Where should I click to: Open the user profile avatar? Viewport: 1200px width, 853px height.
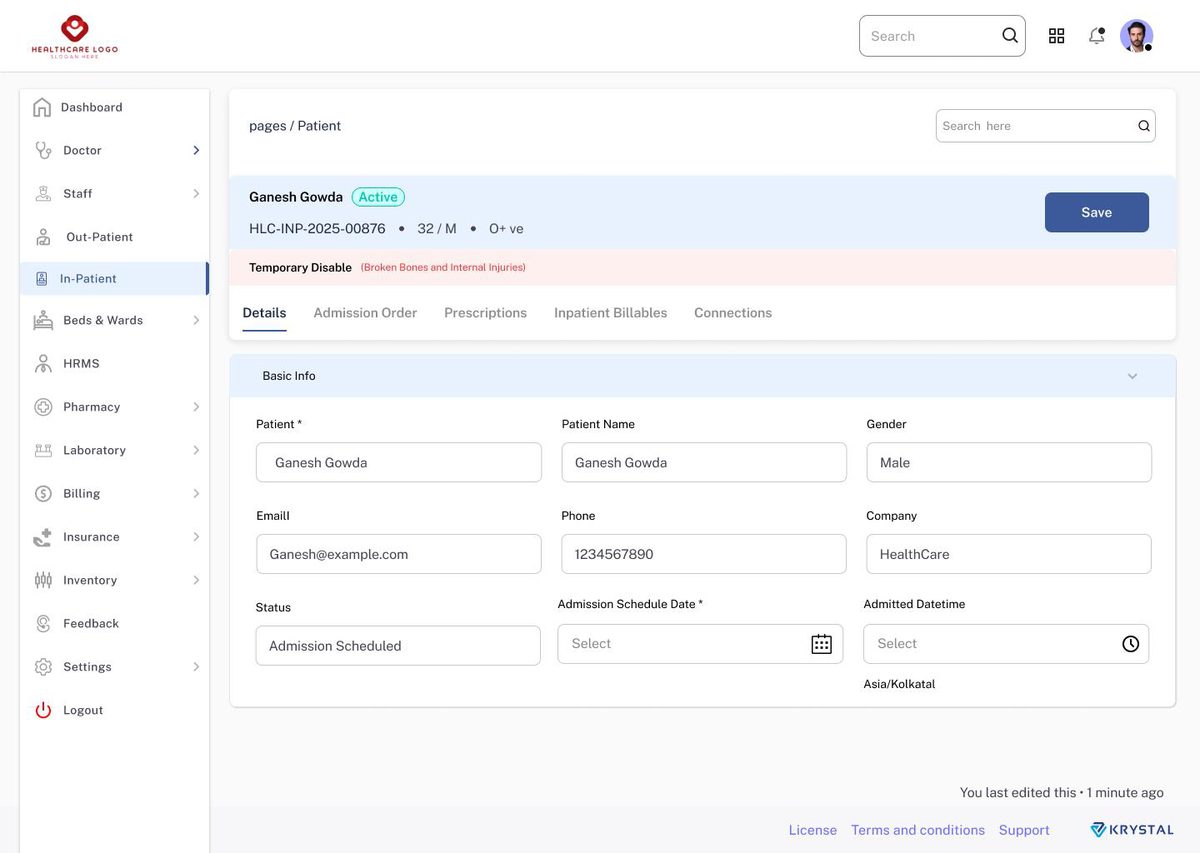click(x=1136, y=36)
